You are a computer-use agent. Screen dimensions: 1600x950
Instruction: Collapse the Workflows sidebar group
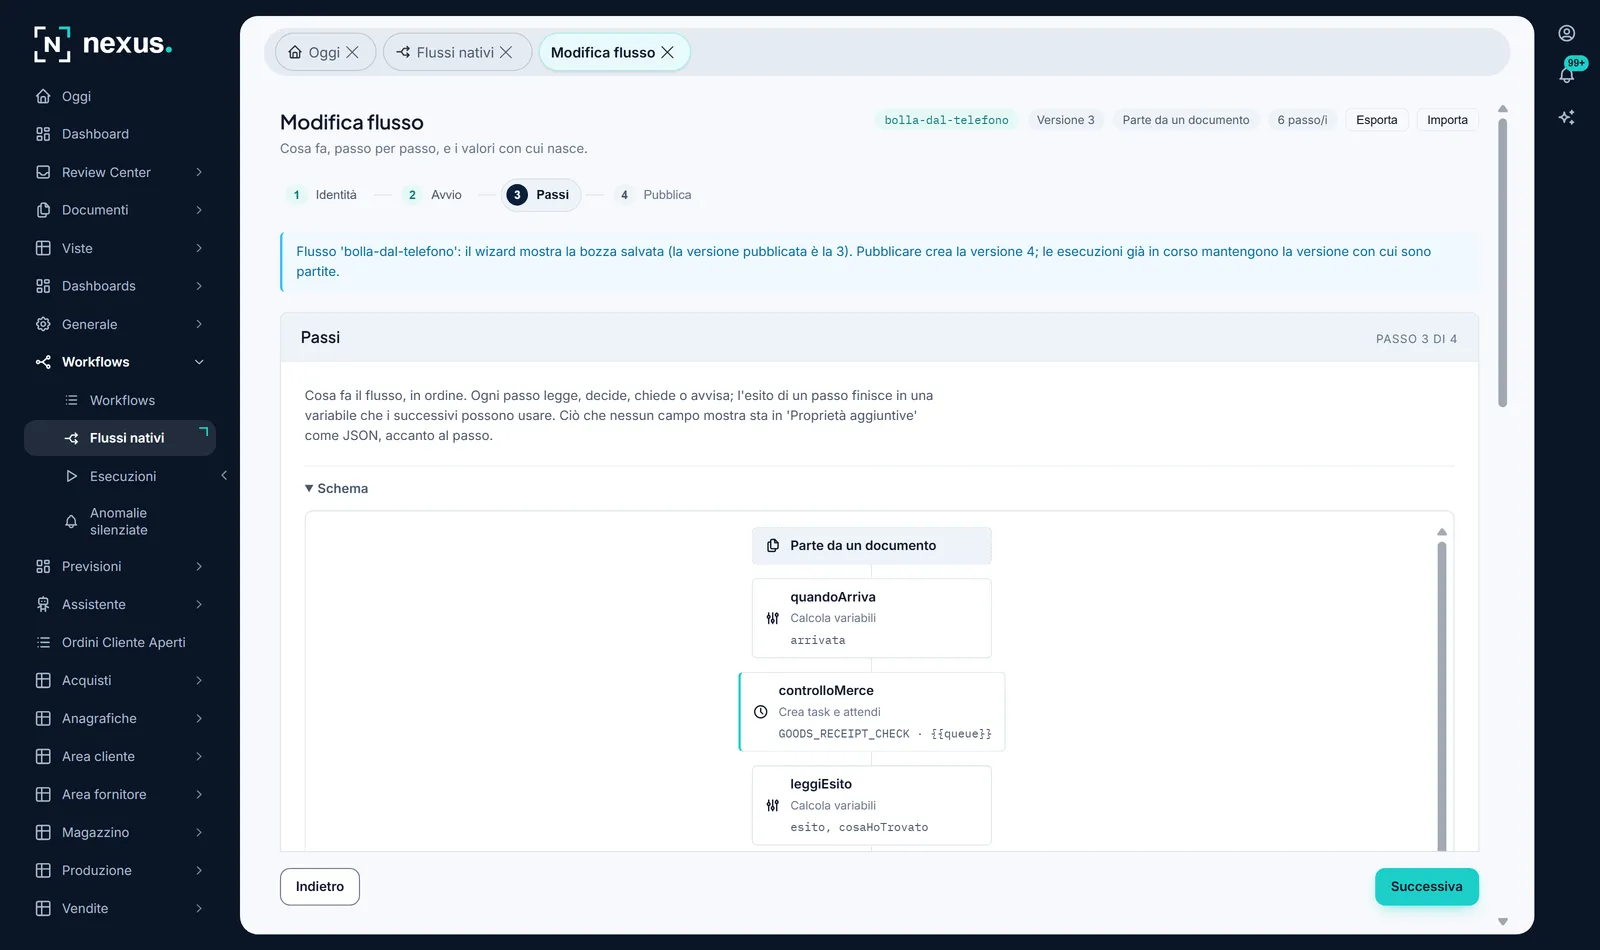[x=199, y=362]
